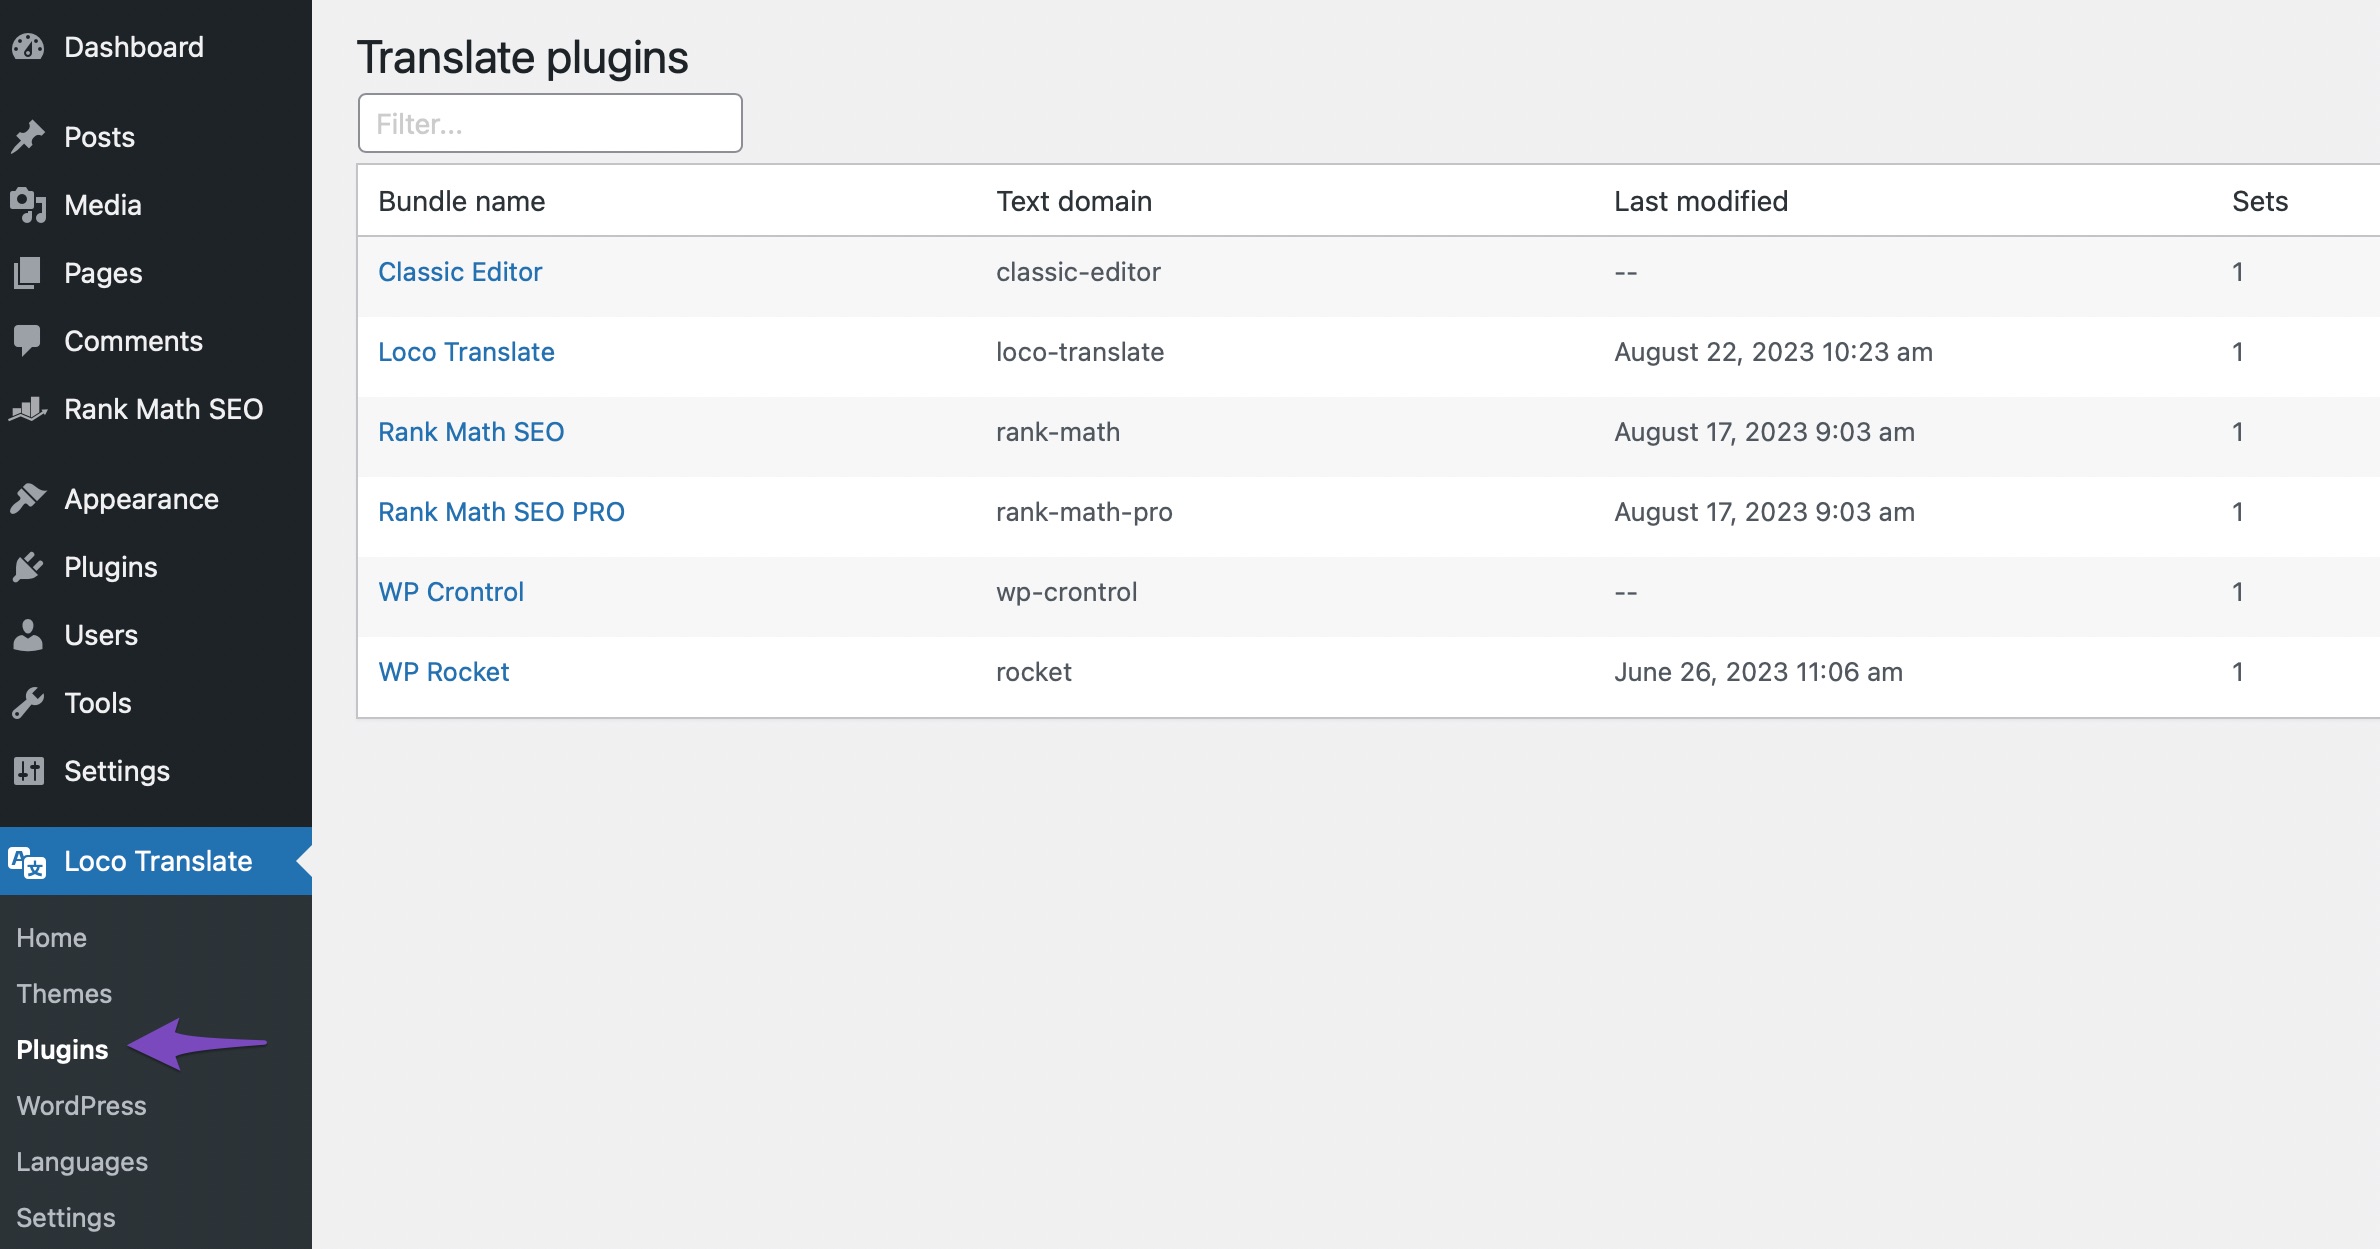Open the Rank Math SEO sidebar label
This screenshot has width=2380, height=1249.
pos(164,409)
